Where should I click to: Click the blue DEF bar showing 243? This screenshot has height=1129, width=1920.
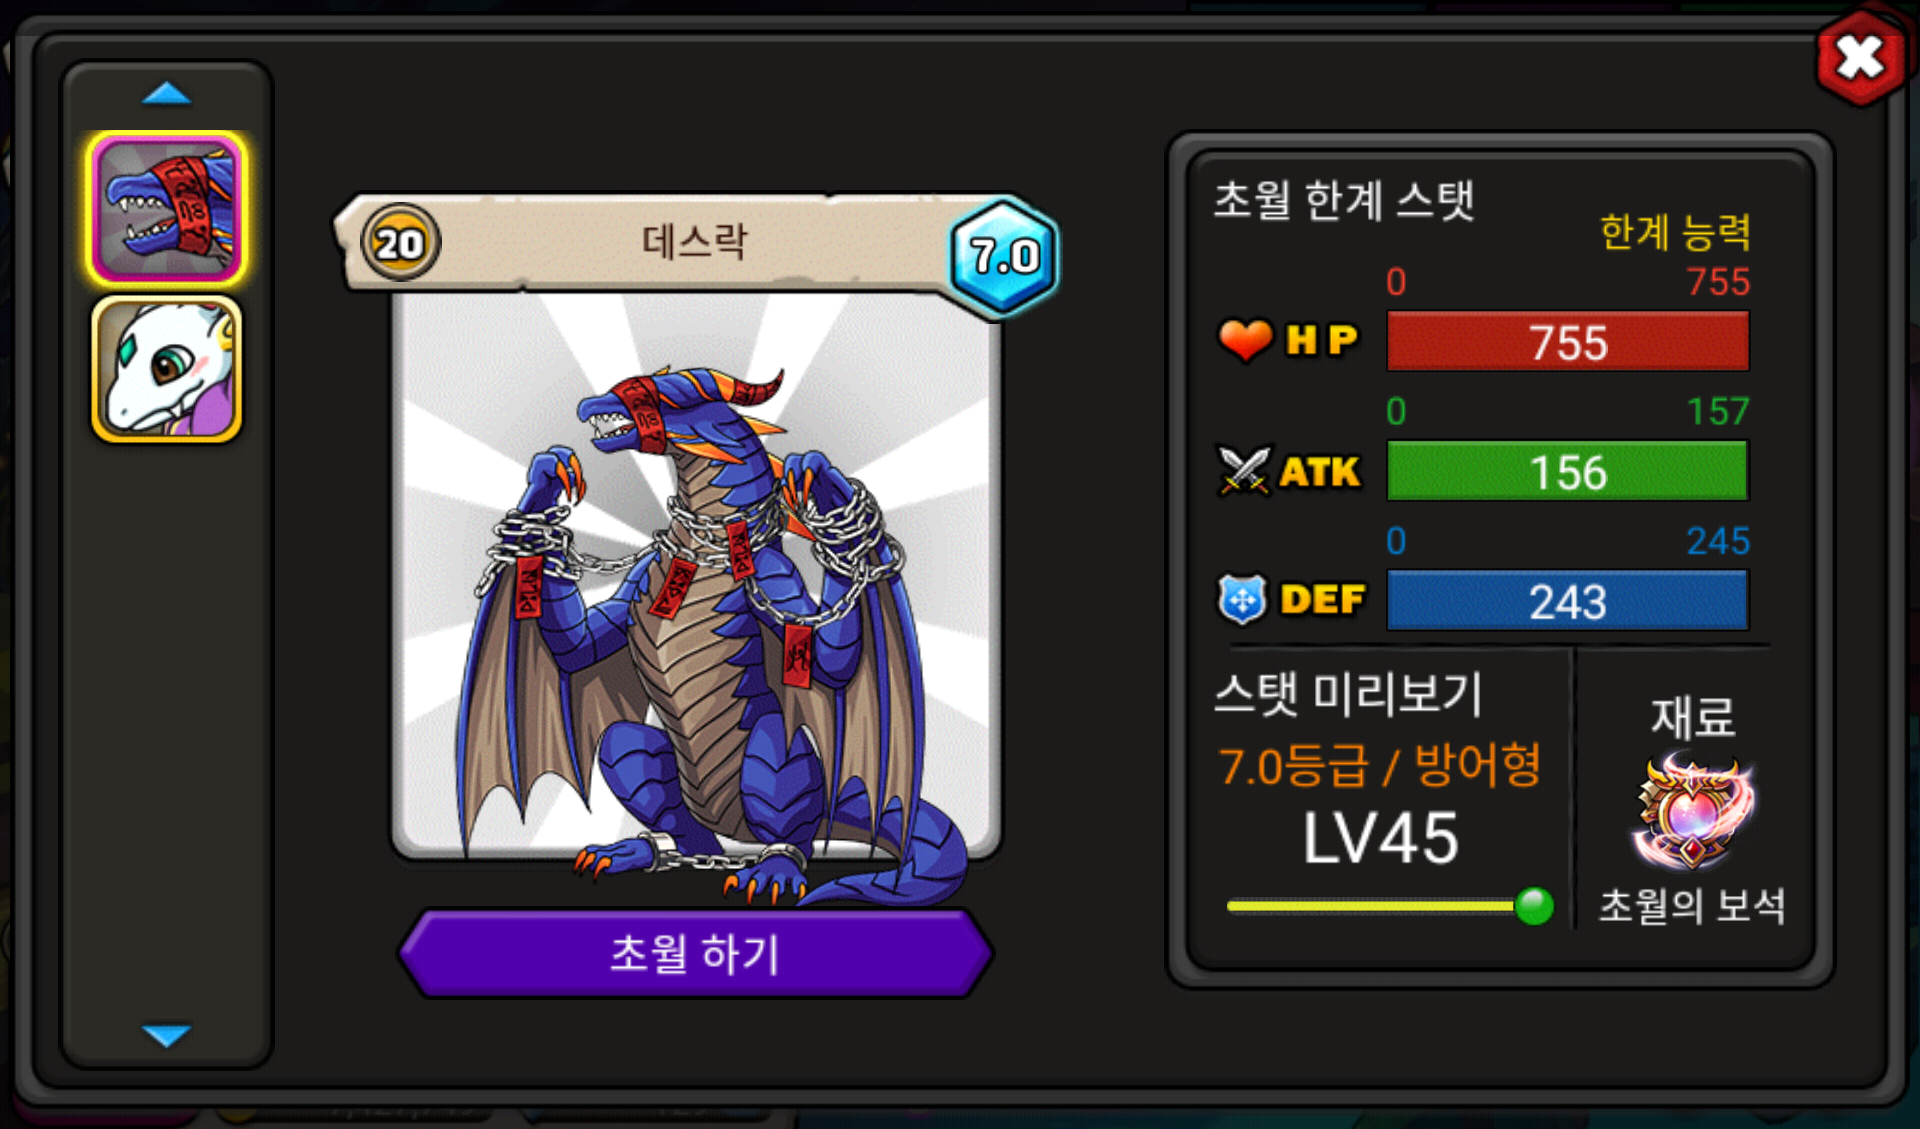pyautogui.click(x=1568, y=601)
